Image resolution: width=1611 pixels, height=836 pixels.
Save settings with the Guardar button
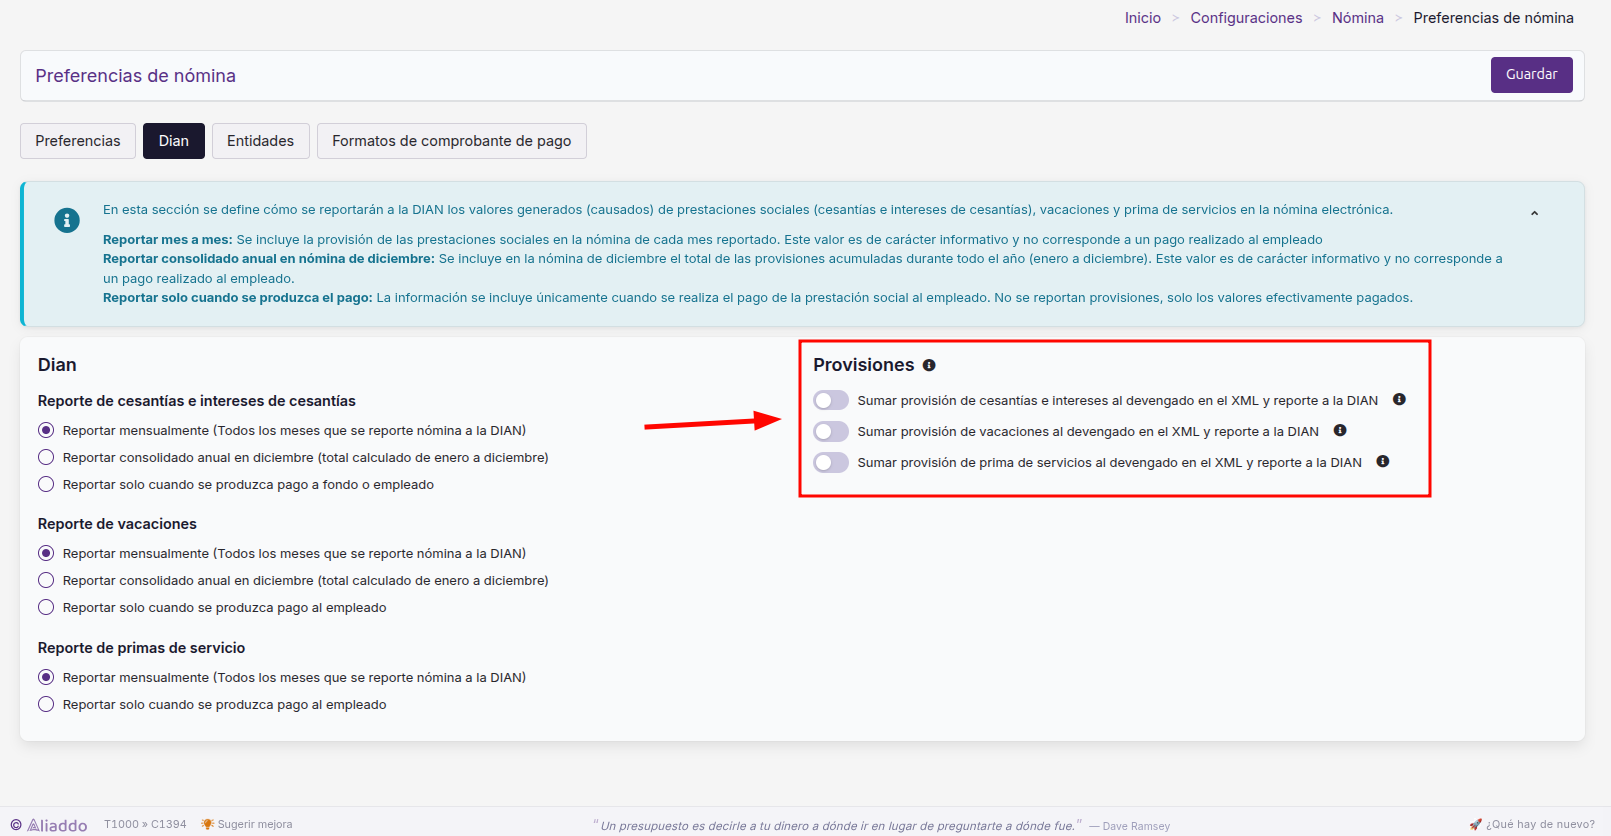(x=1532, y=75)
